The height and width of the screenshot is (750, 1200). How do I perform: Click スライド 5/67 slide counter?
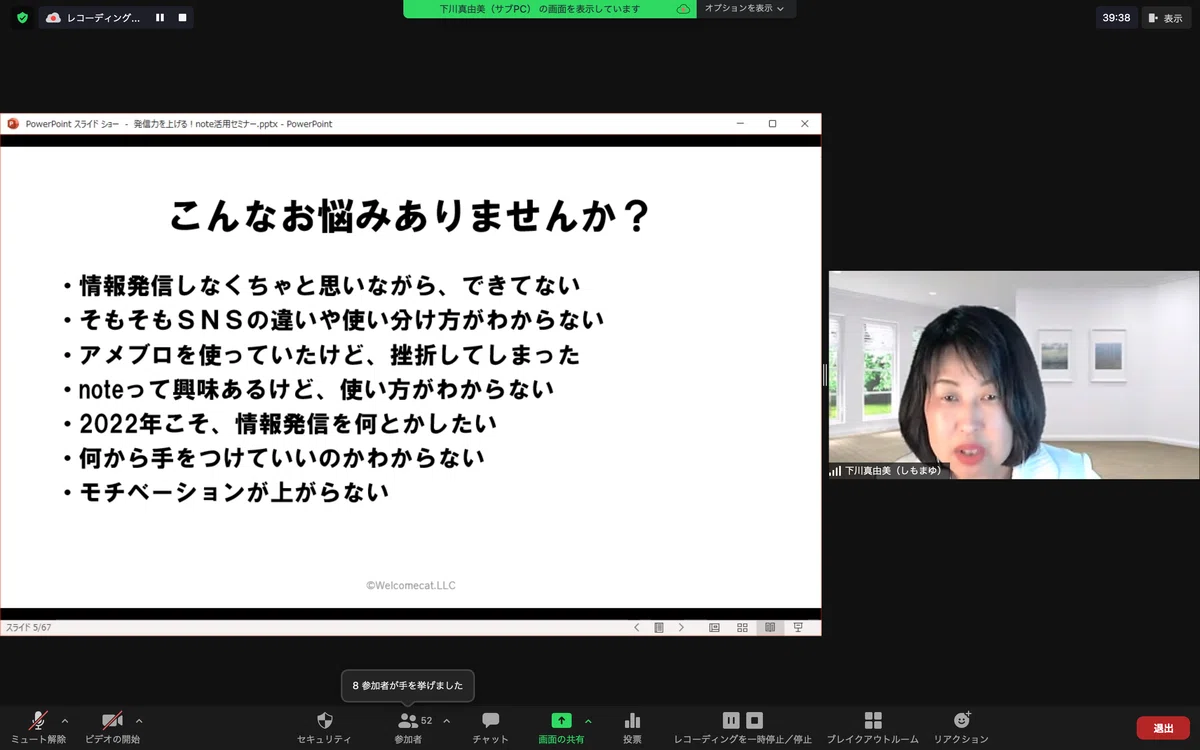point(29,628)
